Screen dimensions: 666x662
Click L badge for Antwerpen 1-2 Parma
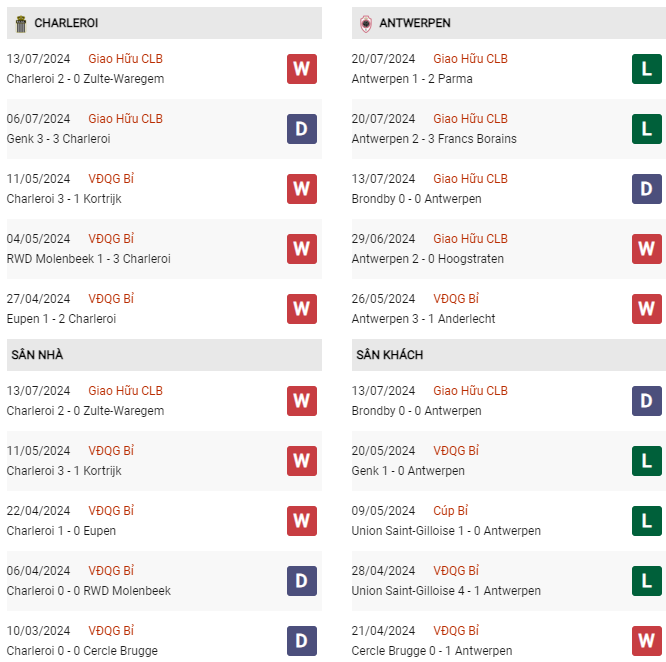point(646,69)
